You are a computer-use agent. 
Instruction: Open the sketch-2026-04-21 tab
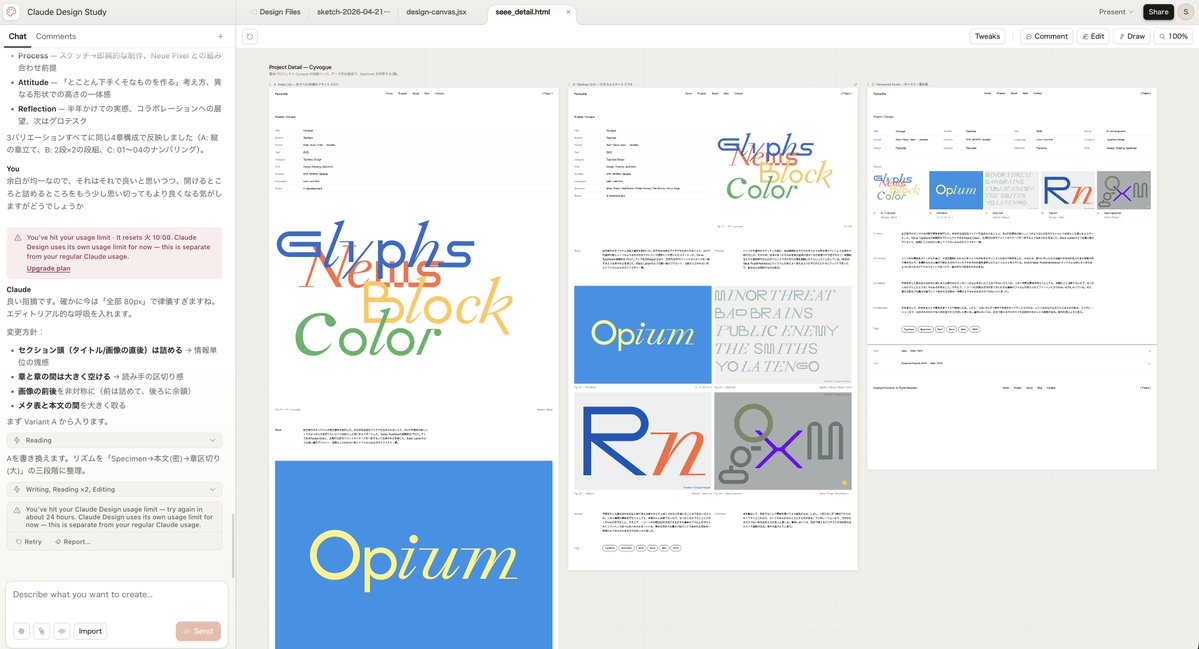coord(353,12)
